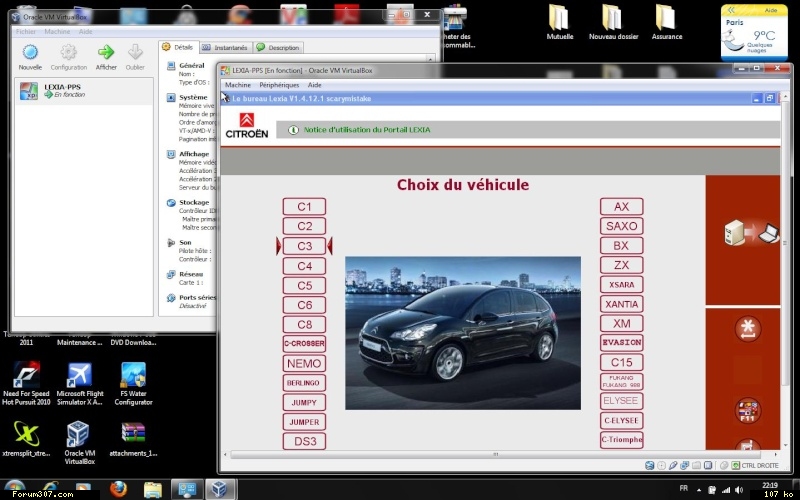Click the Notice d'utilisation du Portail LEXIA link
This screenshot has height=500, width=800.
tap(366, 130)
